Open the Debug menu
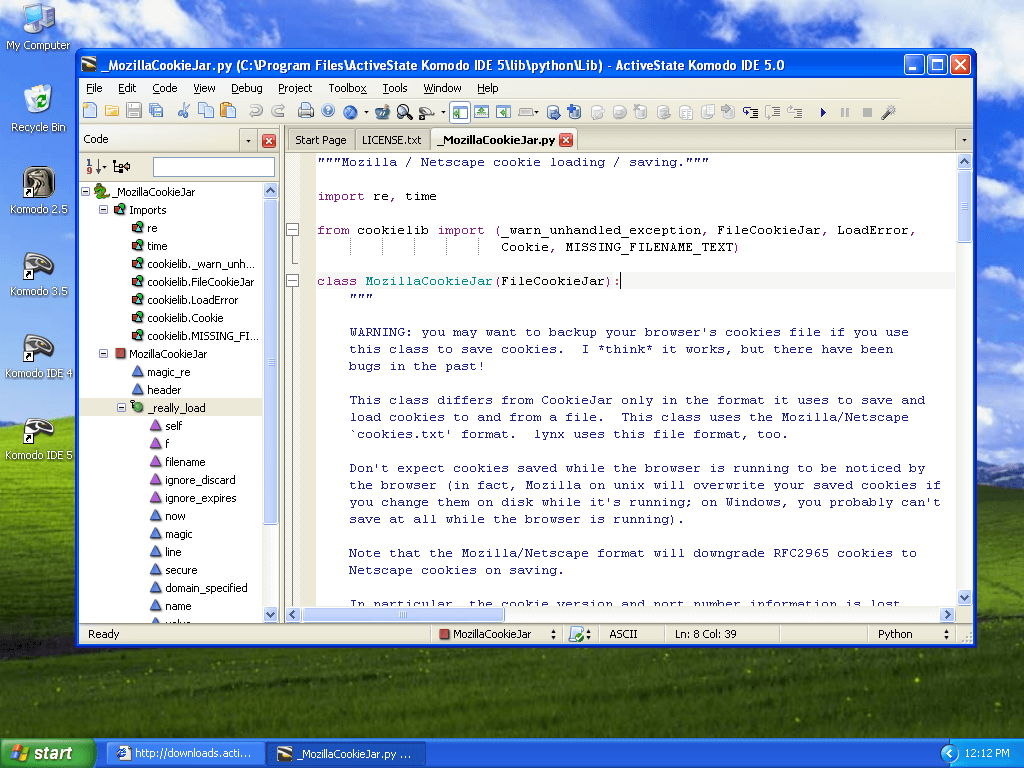This screenshot has width=1024, height=768. (247, 88)
